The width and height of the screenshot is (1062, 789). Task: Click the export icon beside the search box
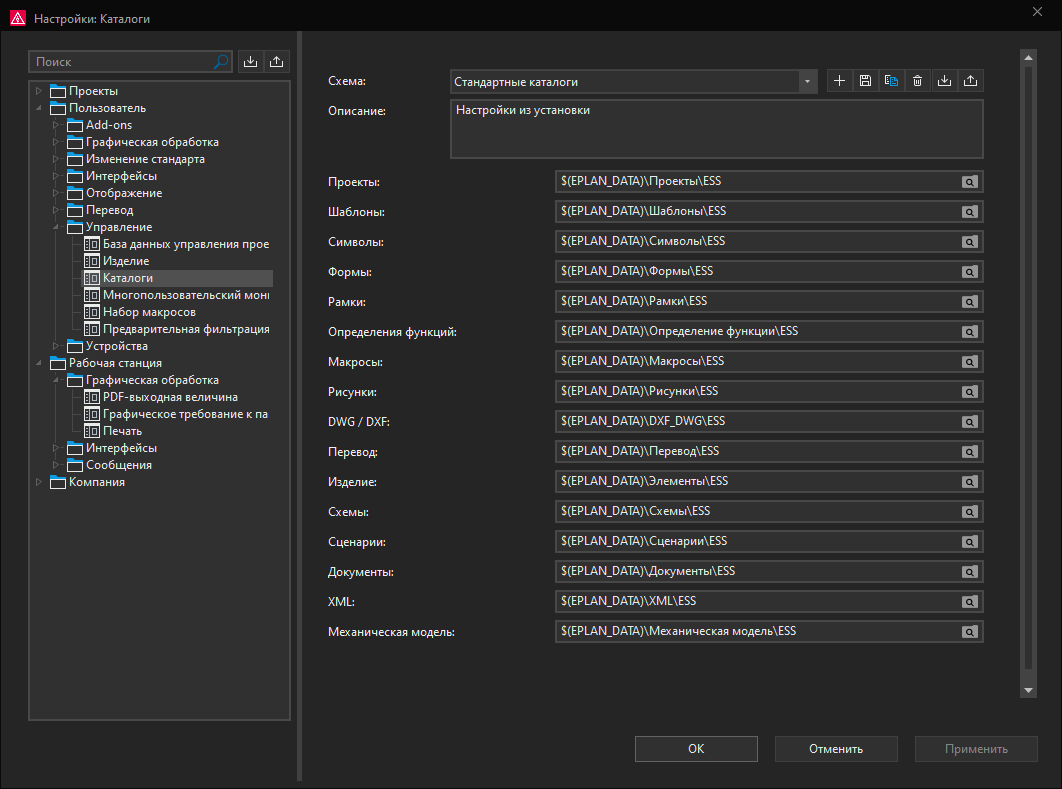(x=276, y=62)
